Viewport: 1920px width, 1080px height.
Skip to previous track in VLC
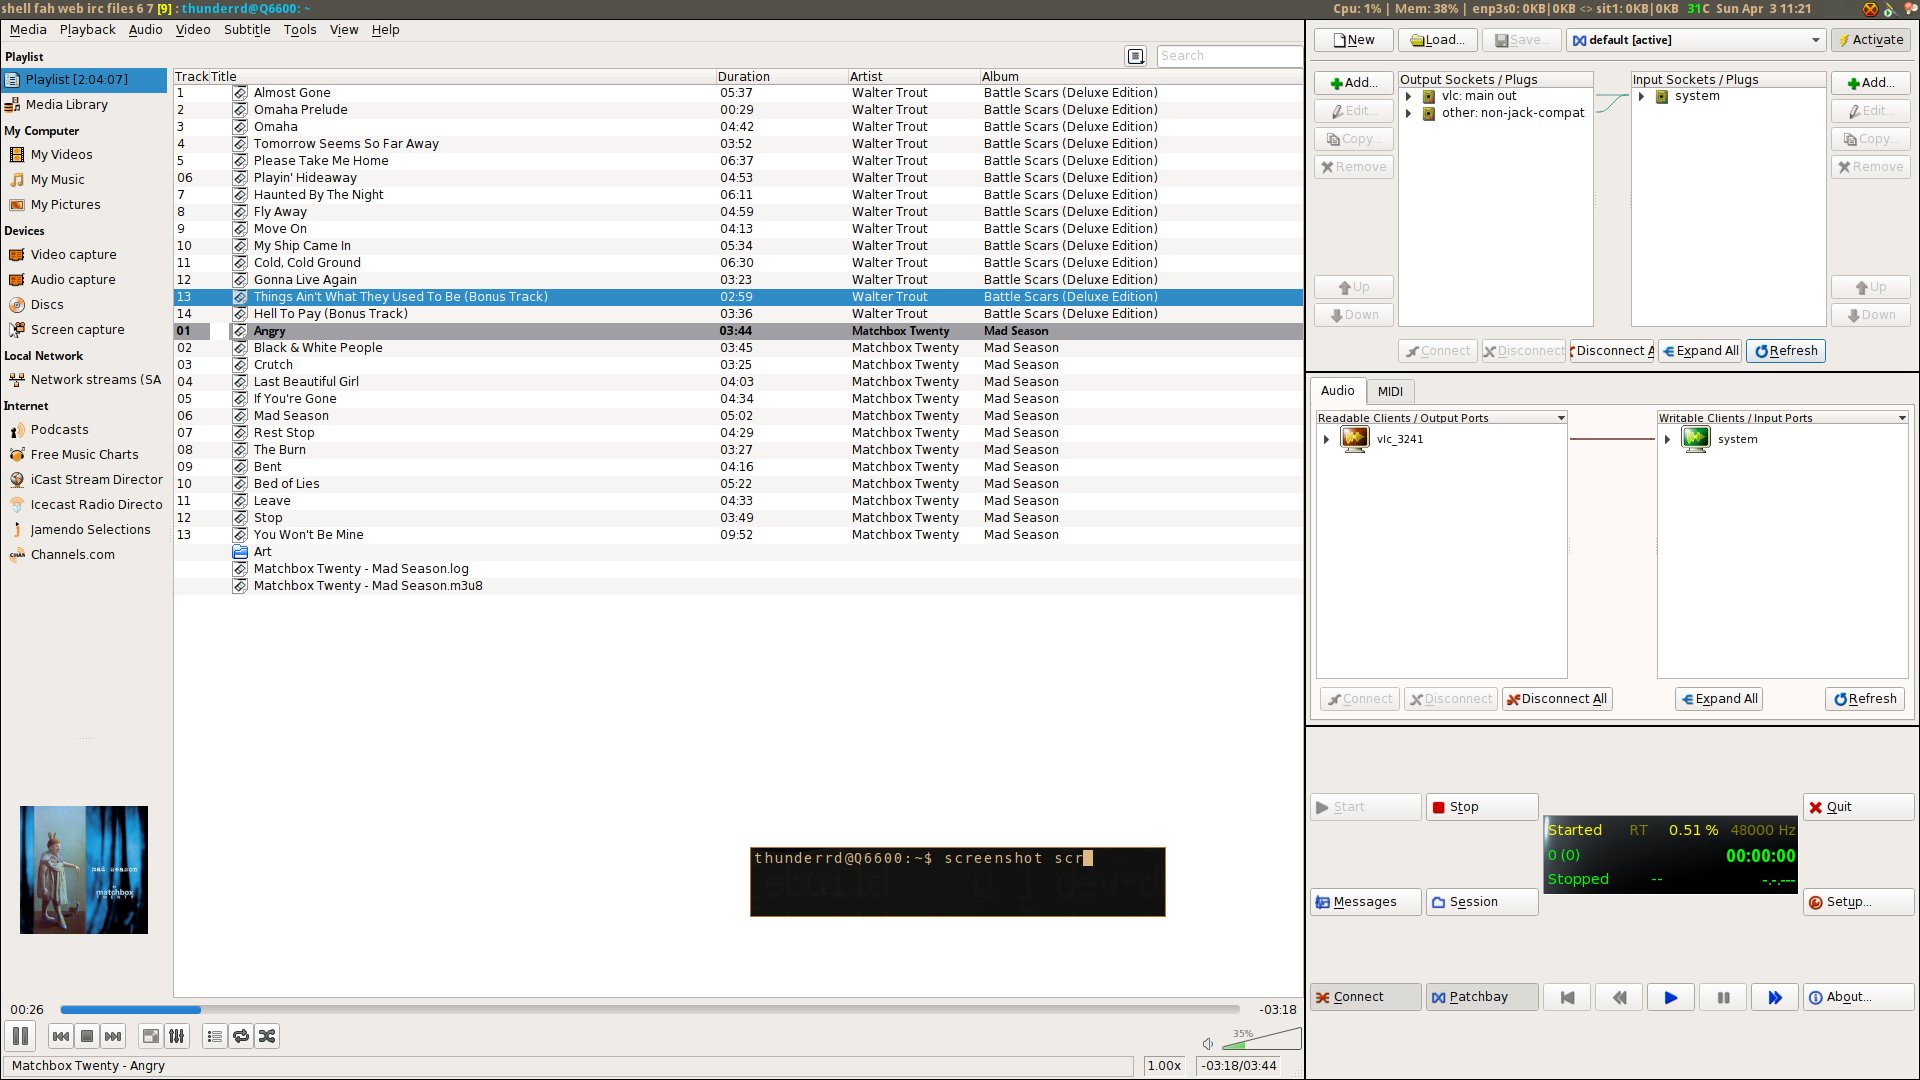(60, 1036)
